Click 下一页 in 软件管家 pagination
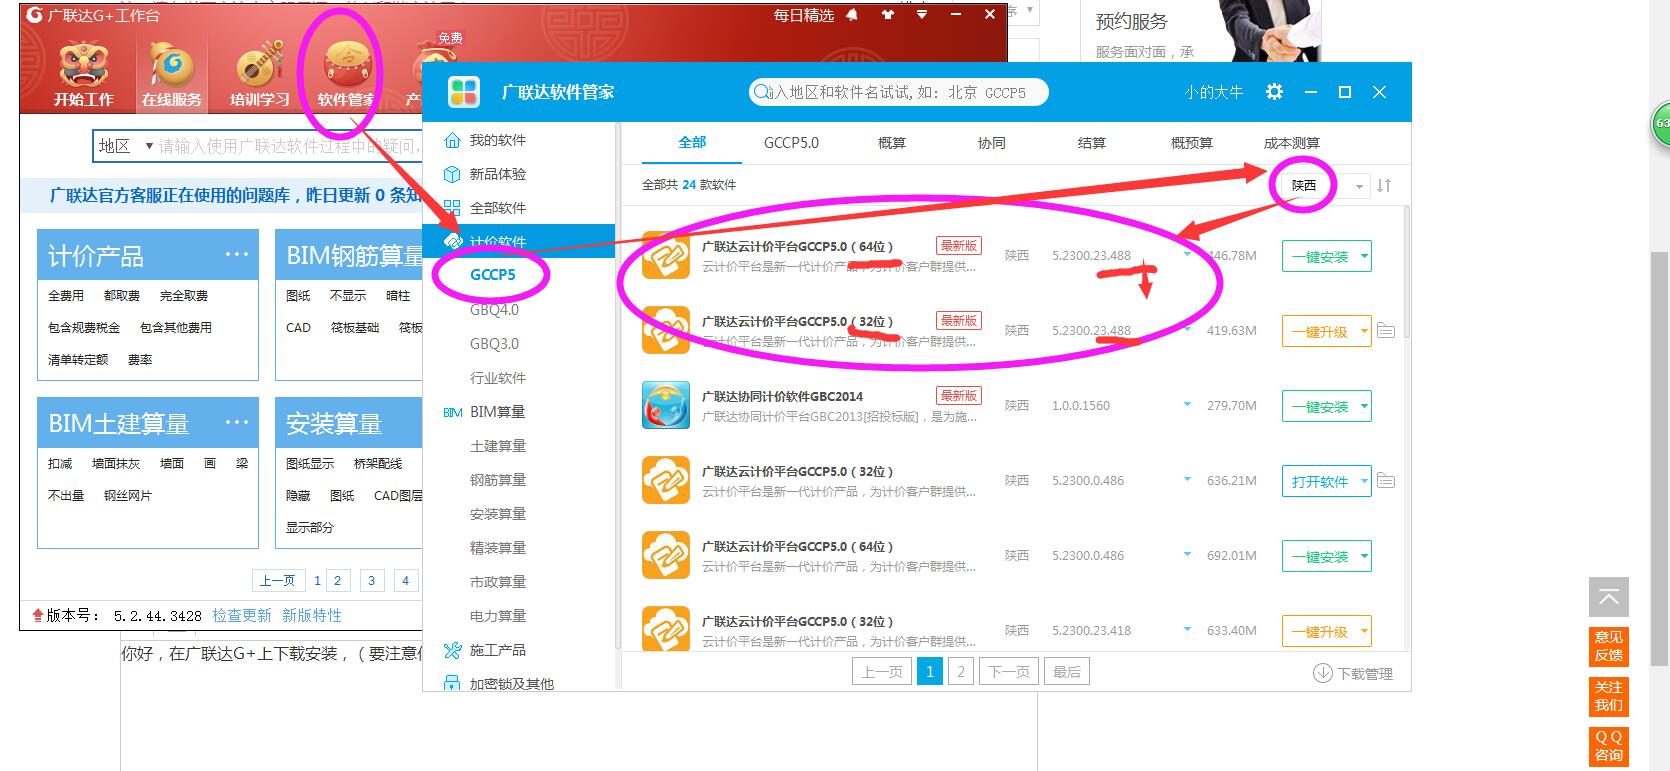This screenshot has height=771, width=1670. (x=1009, y=672)
